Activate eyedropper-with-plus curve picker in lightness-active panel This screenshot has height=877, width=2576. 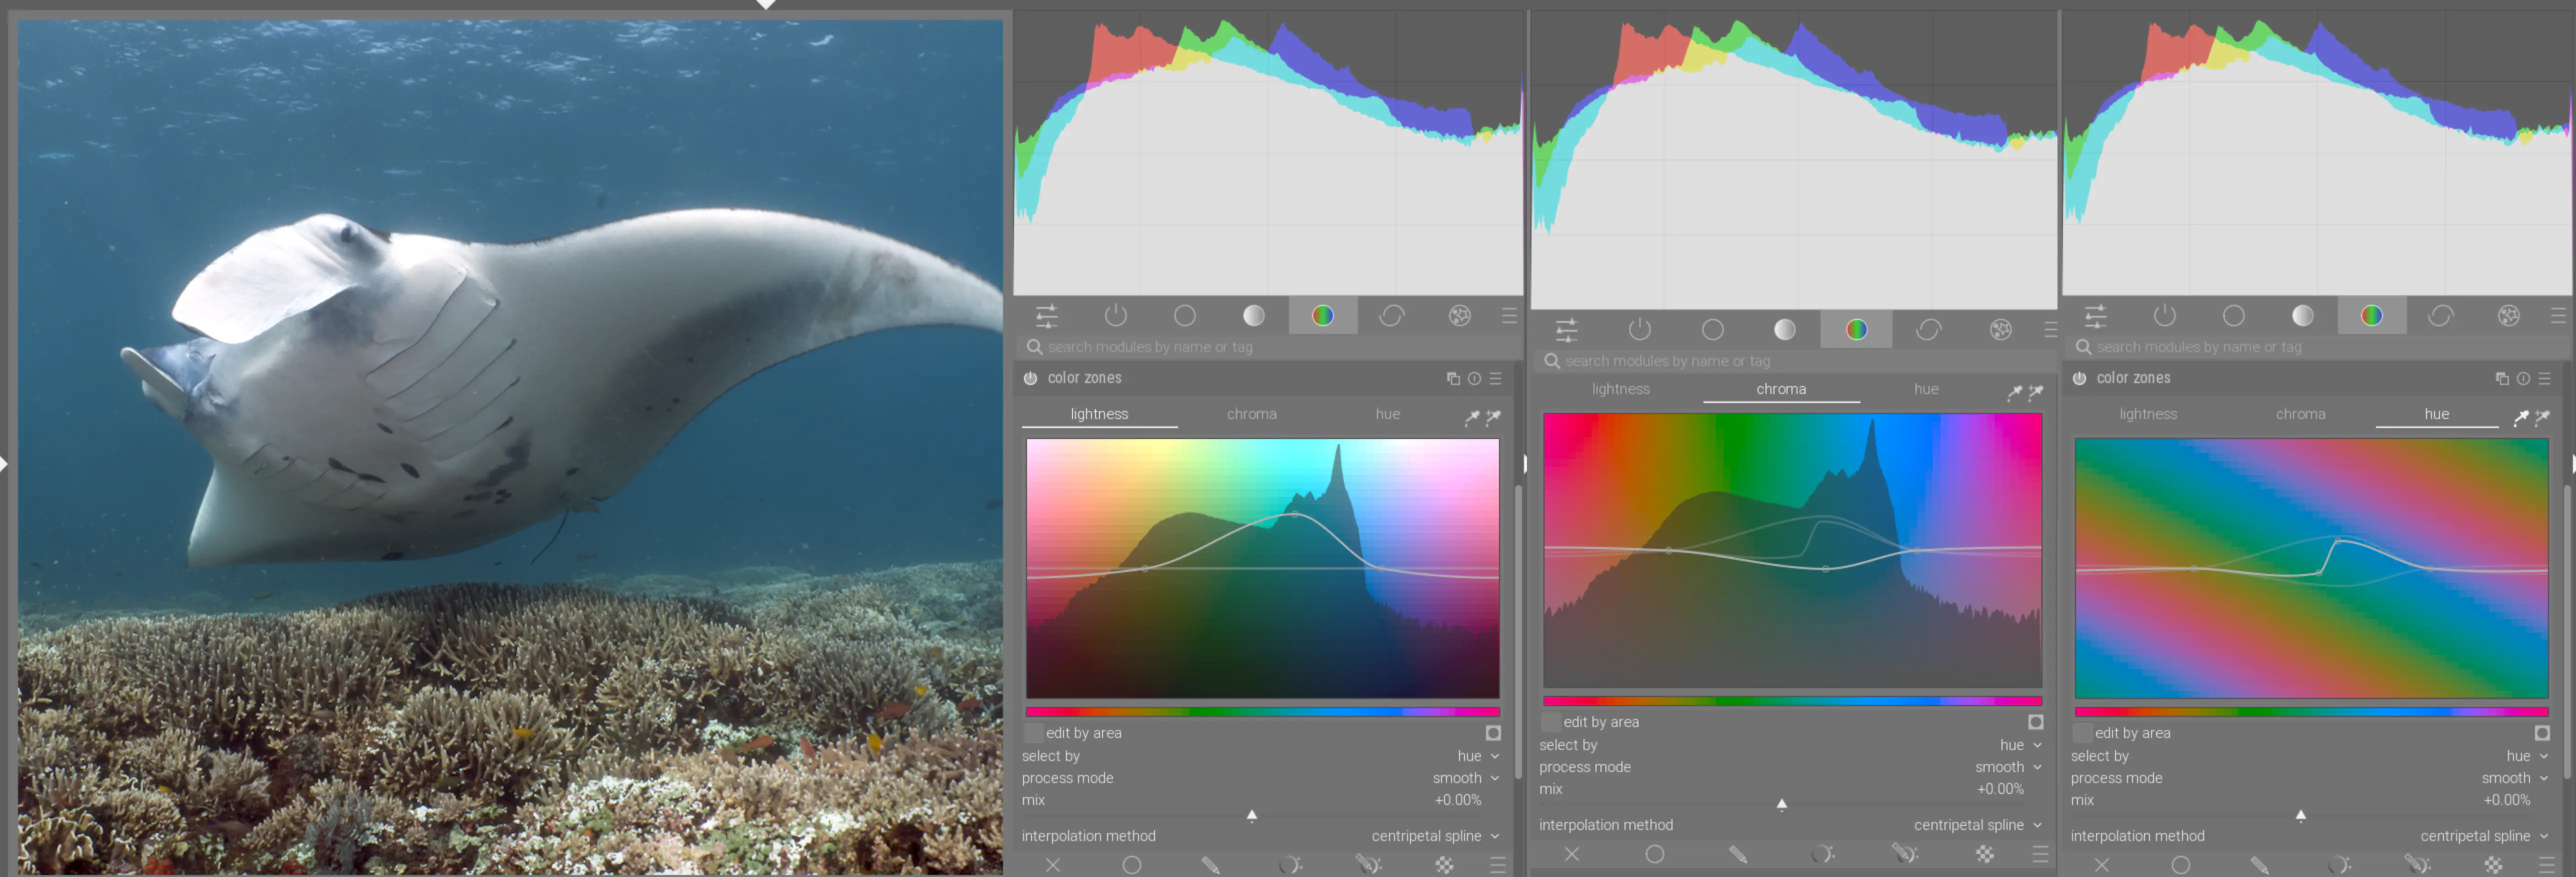pyautogui.click(x=1493, y=417)
